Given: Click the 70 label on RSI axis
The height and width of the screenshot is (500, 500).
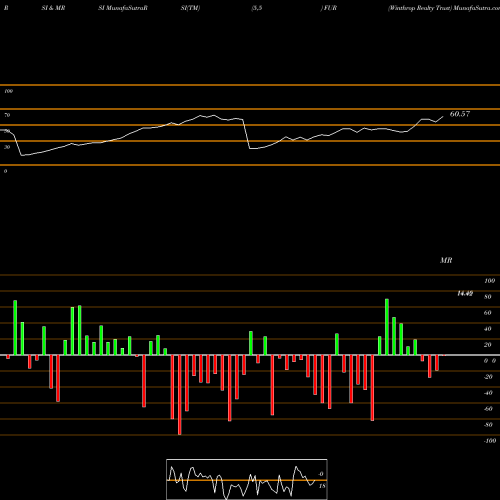Looking at the screenshot, I should (x=7, y=115).
